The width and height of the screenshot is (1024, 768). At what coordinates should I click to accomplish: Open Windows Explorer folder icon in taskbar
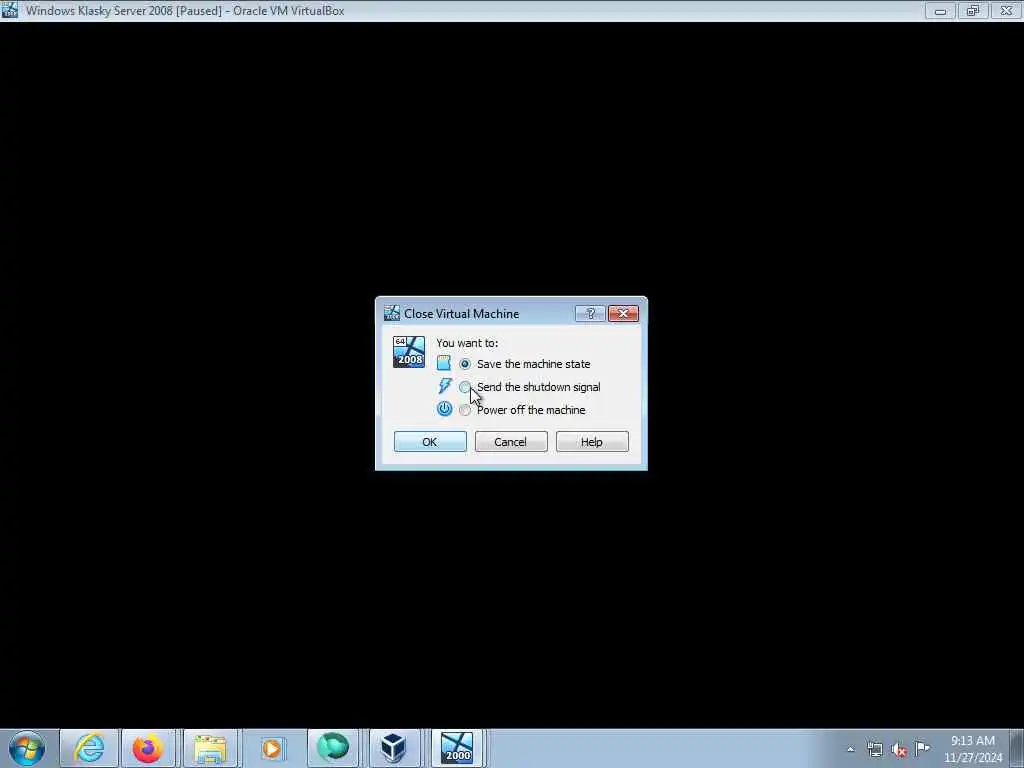(x=210, y=748)
